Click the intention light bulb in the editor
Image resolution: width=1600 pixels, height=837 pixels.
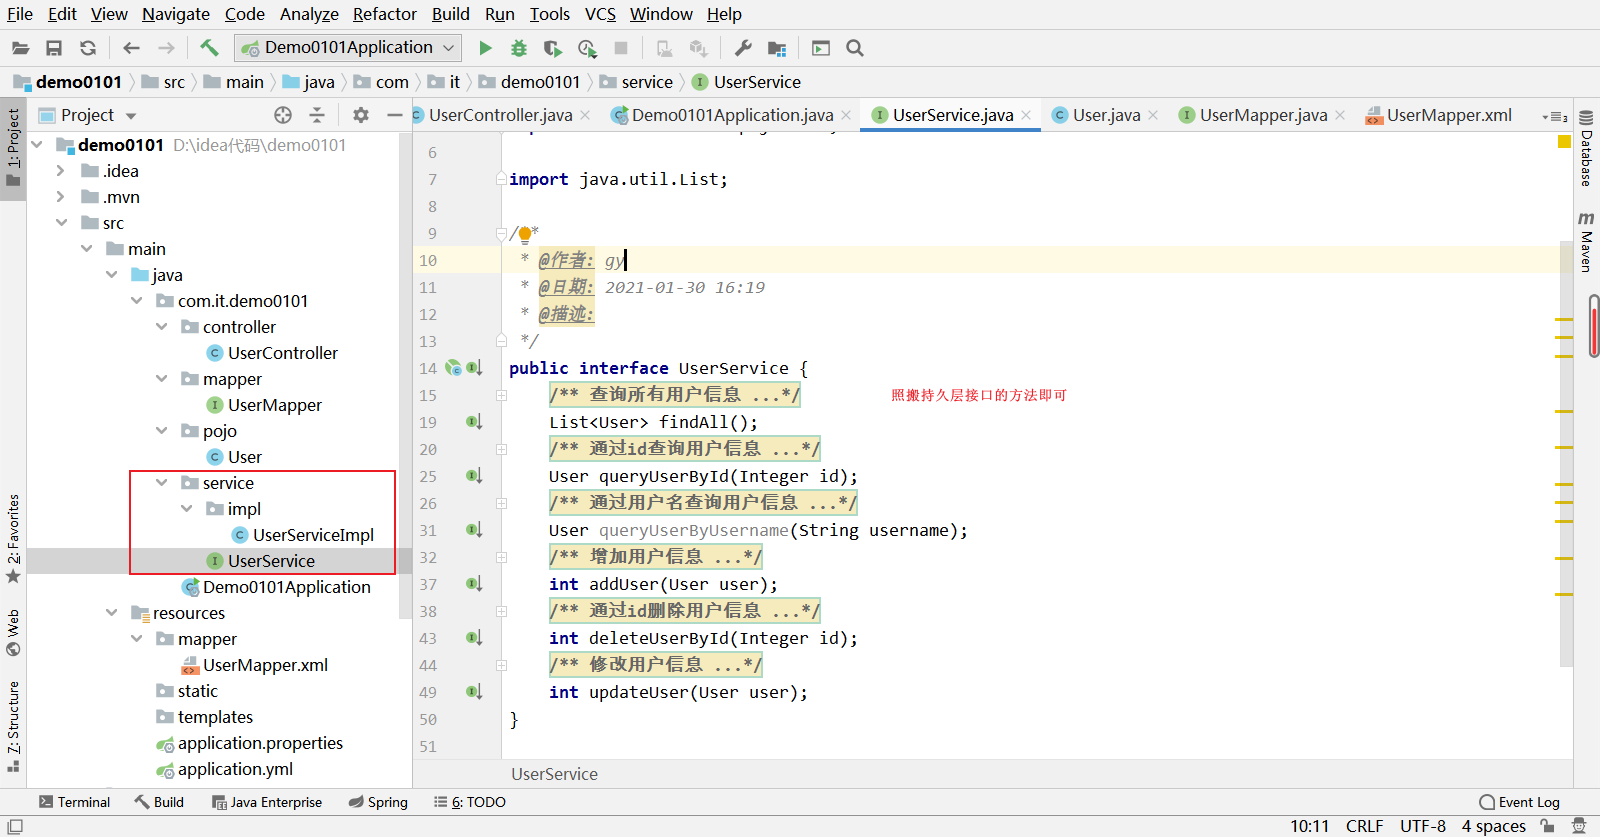point(525,235)
